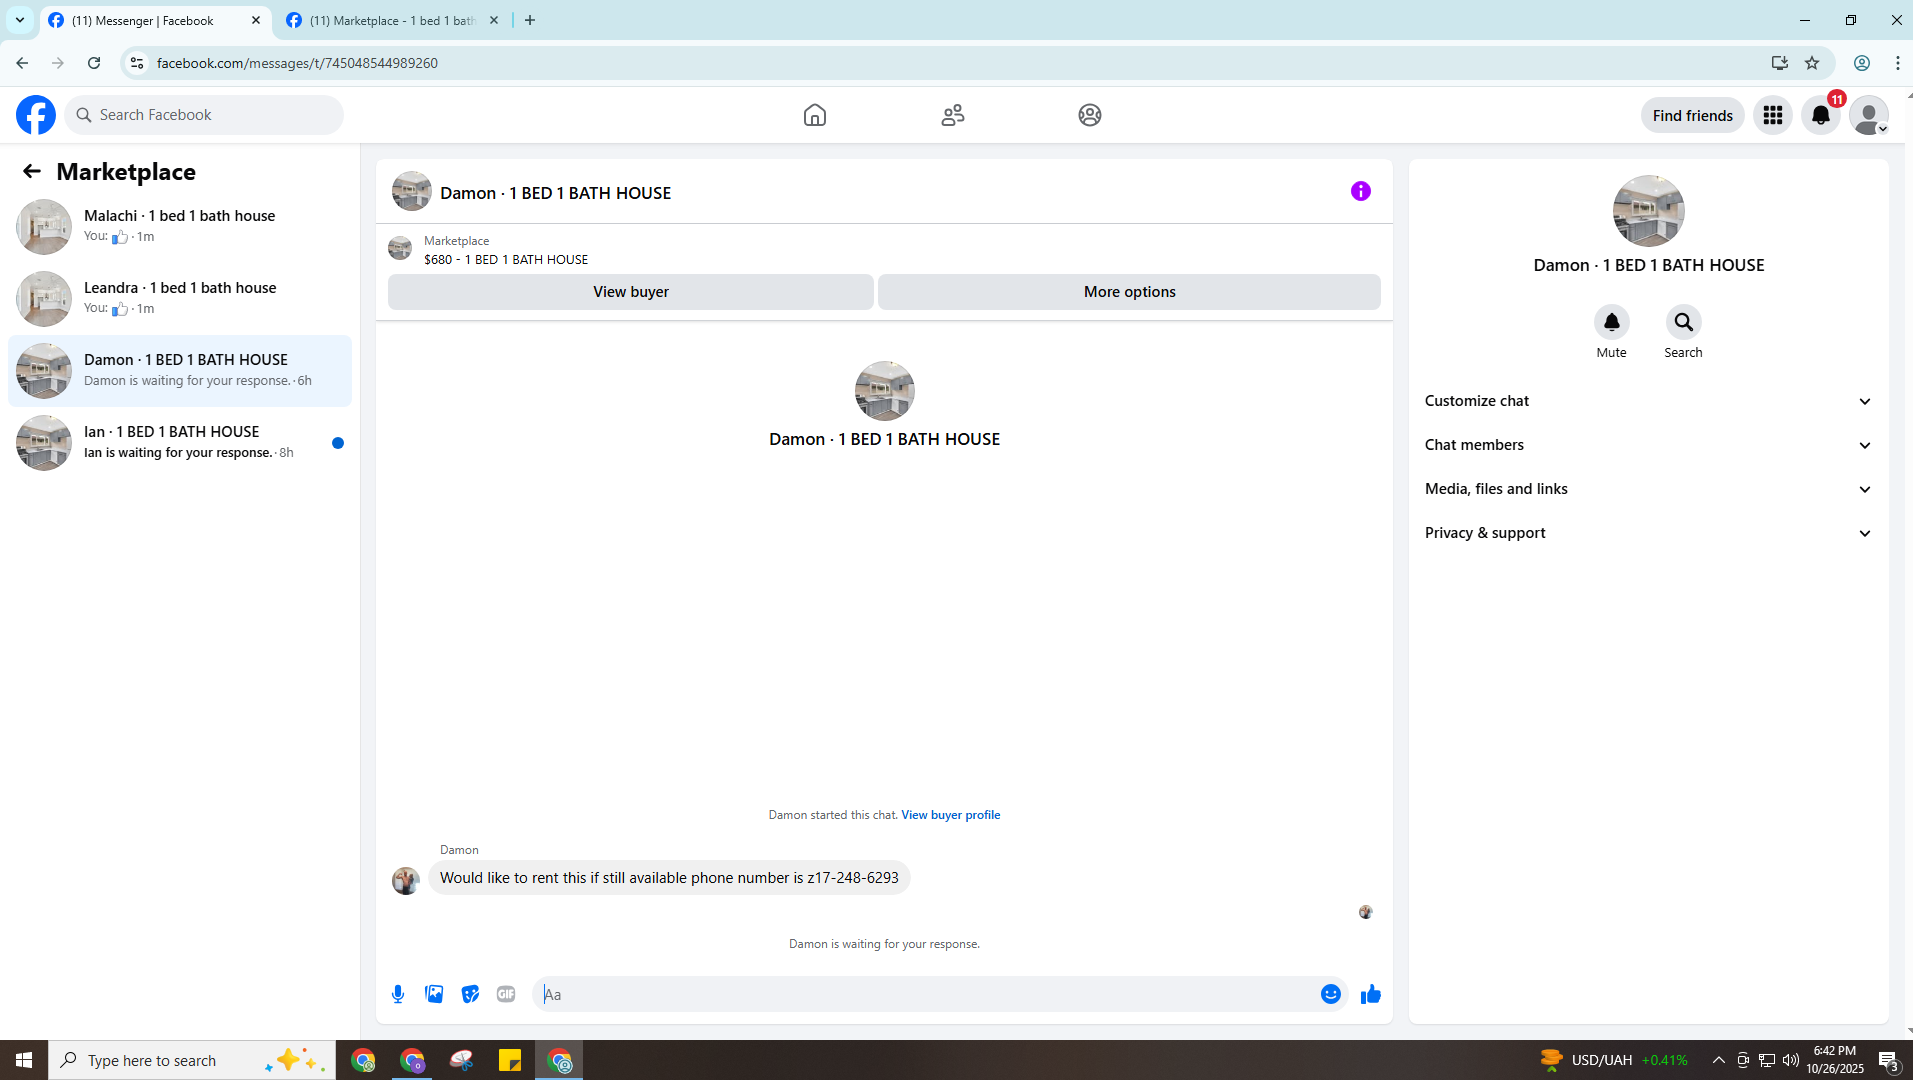Send a thumbs-up like
The width and height of the screenshot is (1913, 1080).
1371,994
